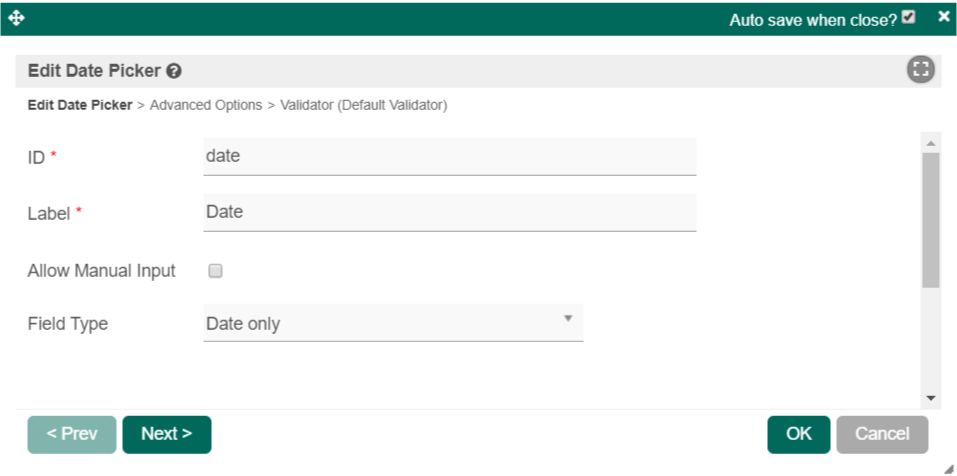Open the Field Type dropdown

392,324
